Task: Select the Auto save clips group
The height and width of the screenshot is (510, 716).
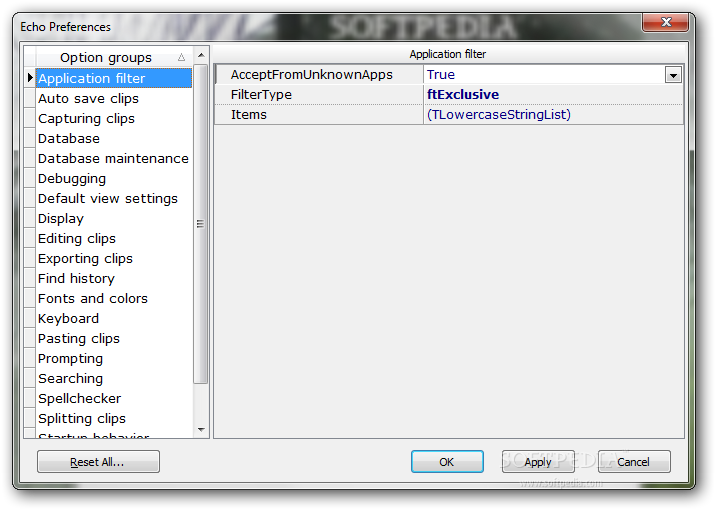Action: (114, 98)
